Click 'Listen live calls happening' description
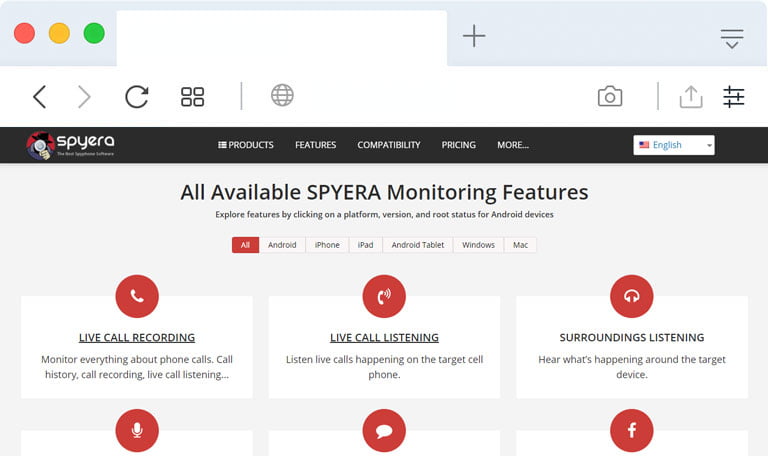The height and width of the screenshot is (456, 768). click(x=384, y=367)
